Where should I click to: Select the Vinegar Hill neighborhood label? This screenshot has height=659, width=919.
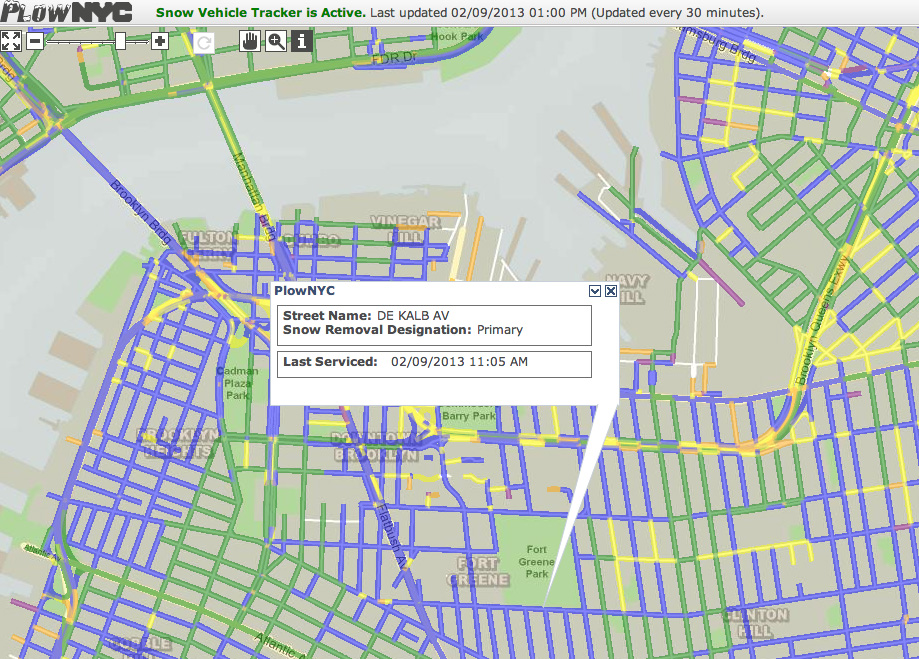[405, 228]
